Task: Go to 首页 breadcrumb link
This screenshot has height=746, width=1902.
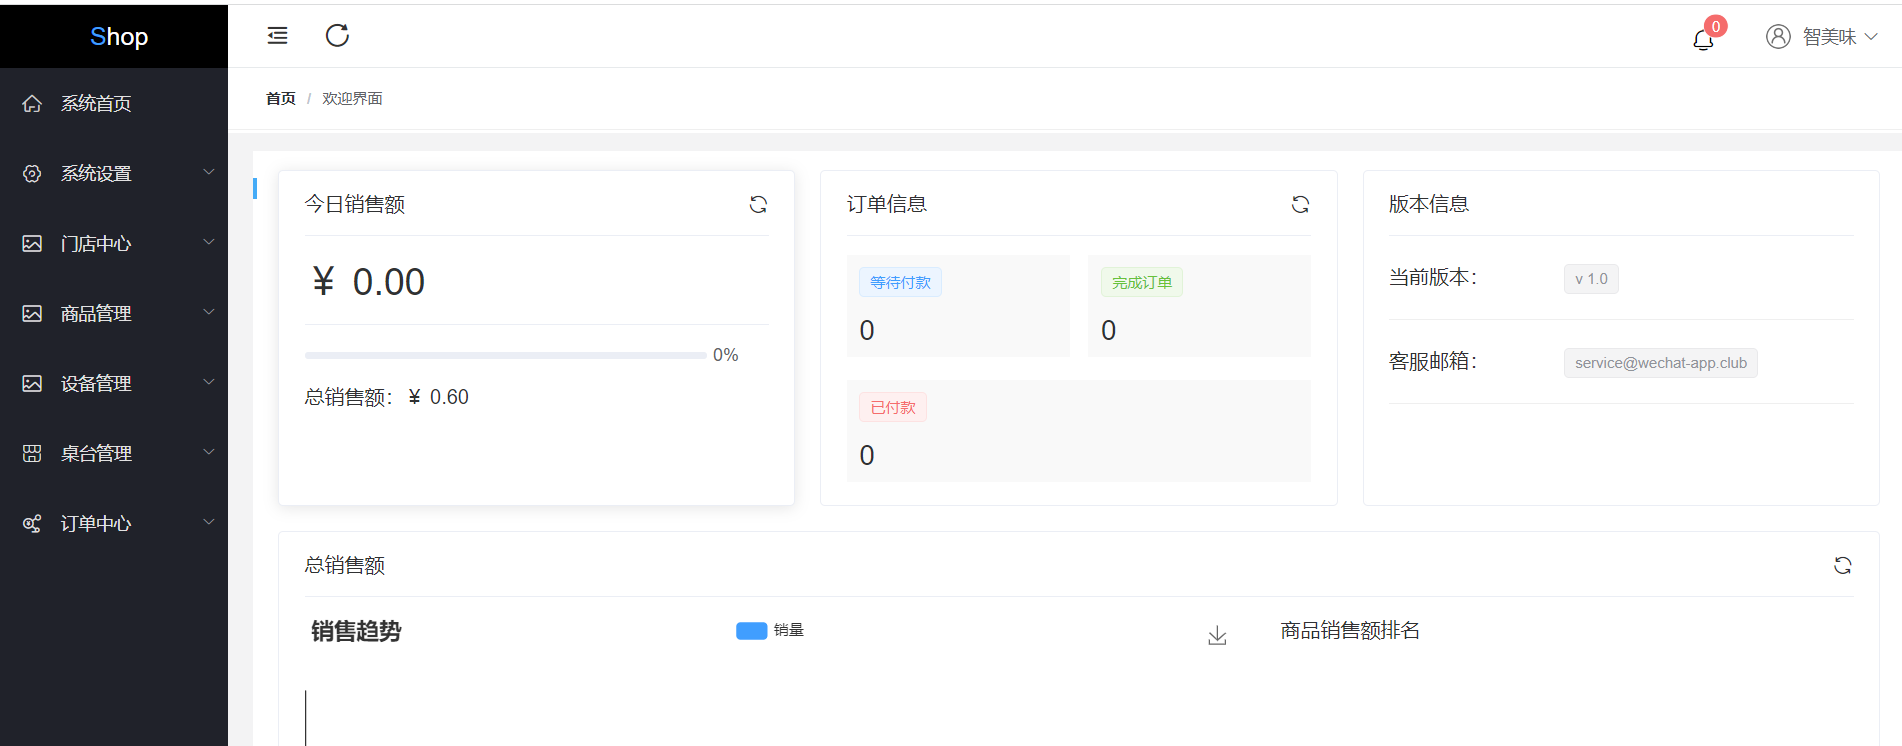Action: click(281, 98)
